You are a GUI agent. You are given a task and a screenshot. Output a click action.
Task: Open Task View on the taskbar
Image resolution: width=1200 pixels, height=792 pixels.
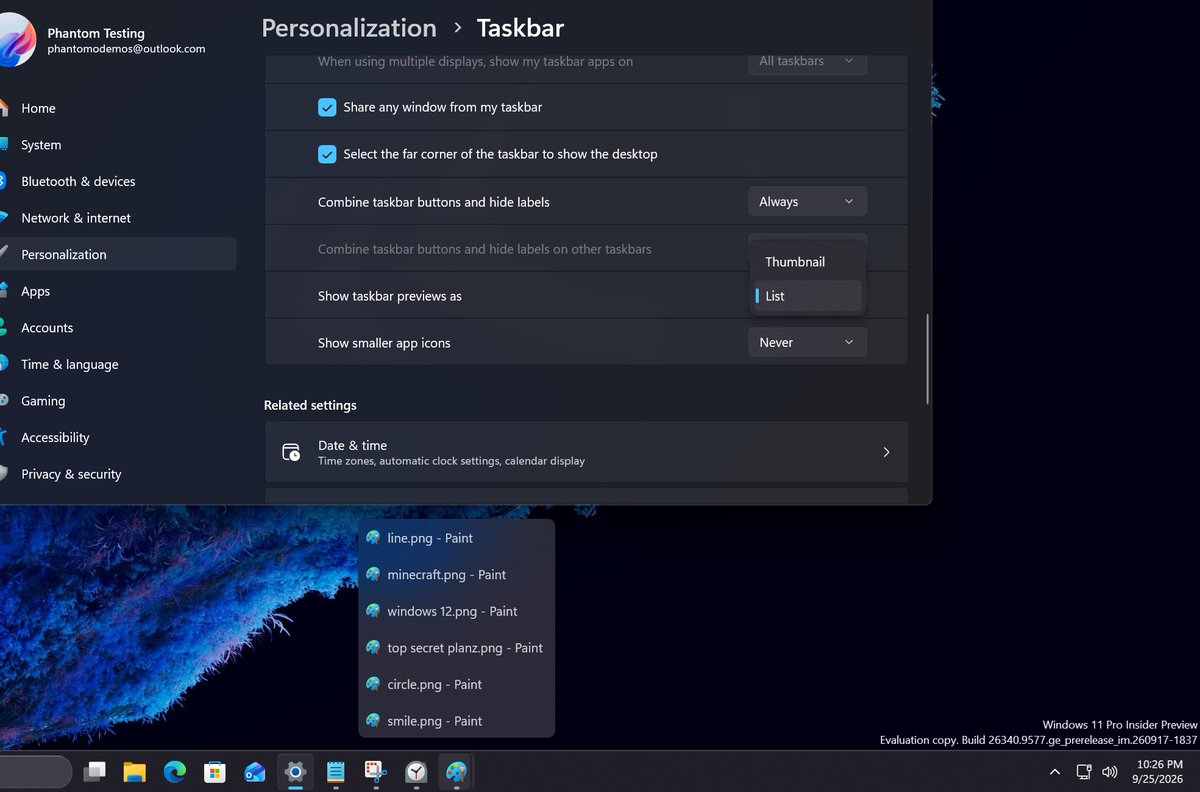pos(95,771)
